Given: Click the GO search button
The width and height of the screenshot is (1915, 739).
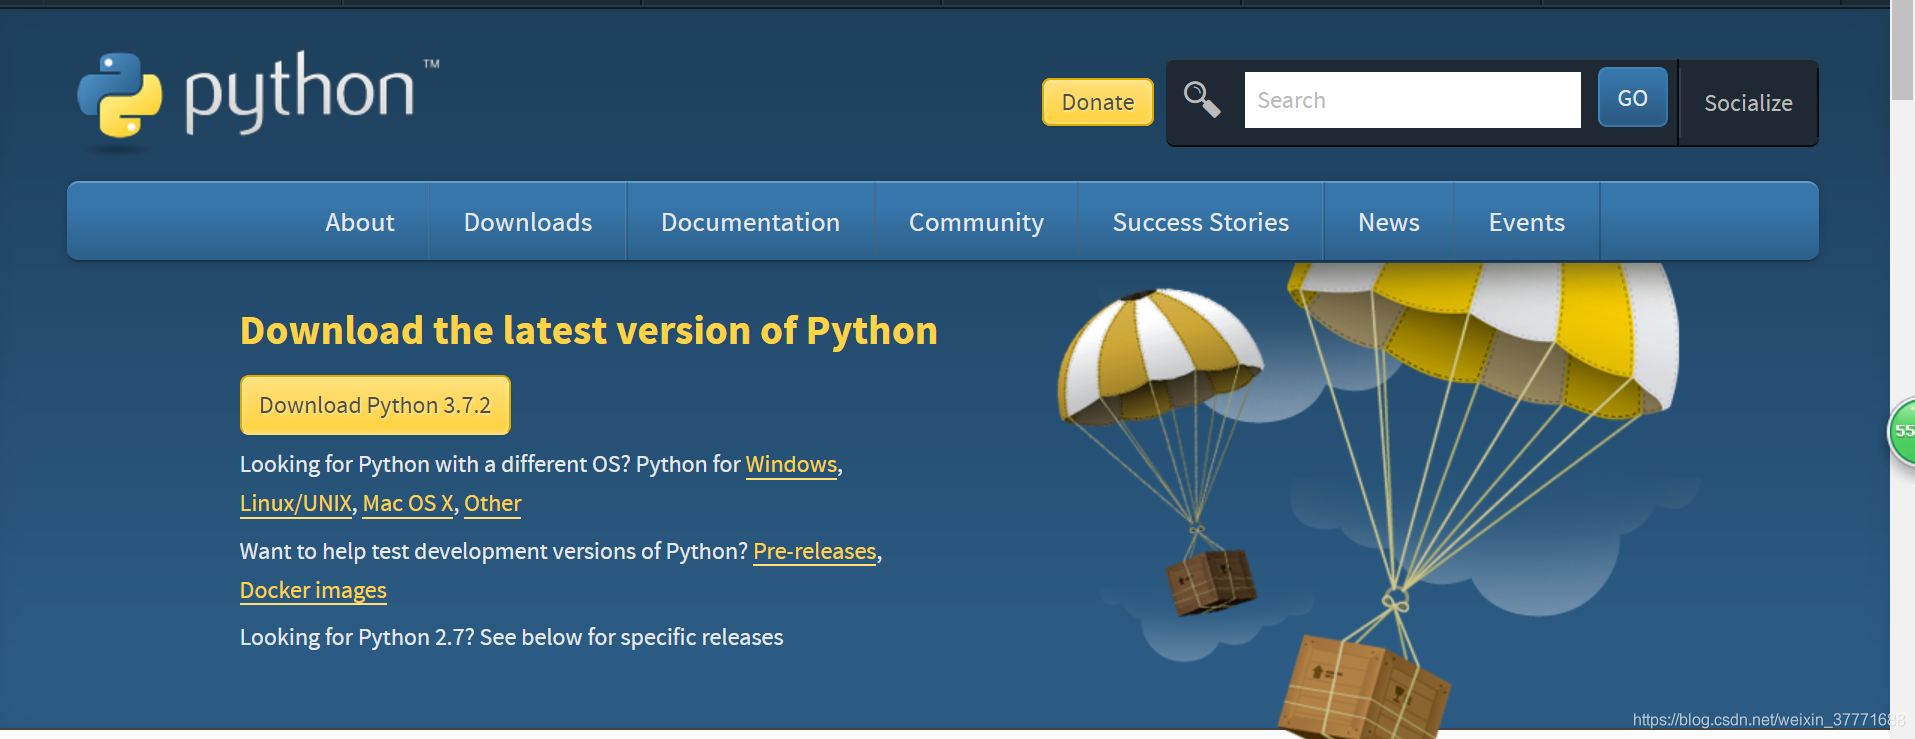Looking at the screenshot, I should click(x=1633, y=98).
